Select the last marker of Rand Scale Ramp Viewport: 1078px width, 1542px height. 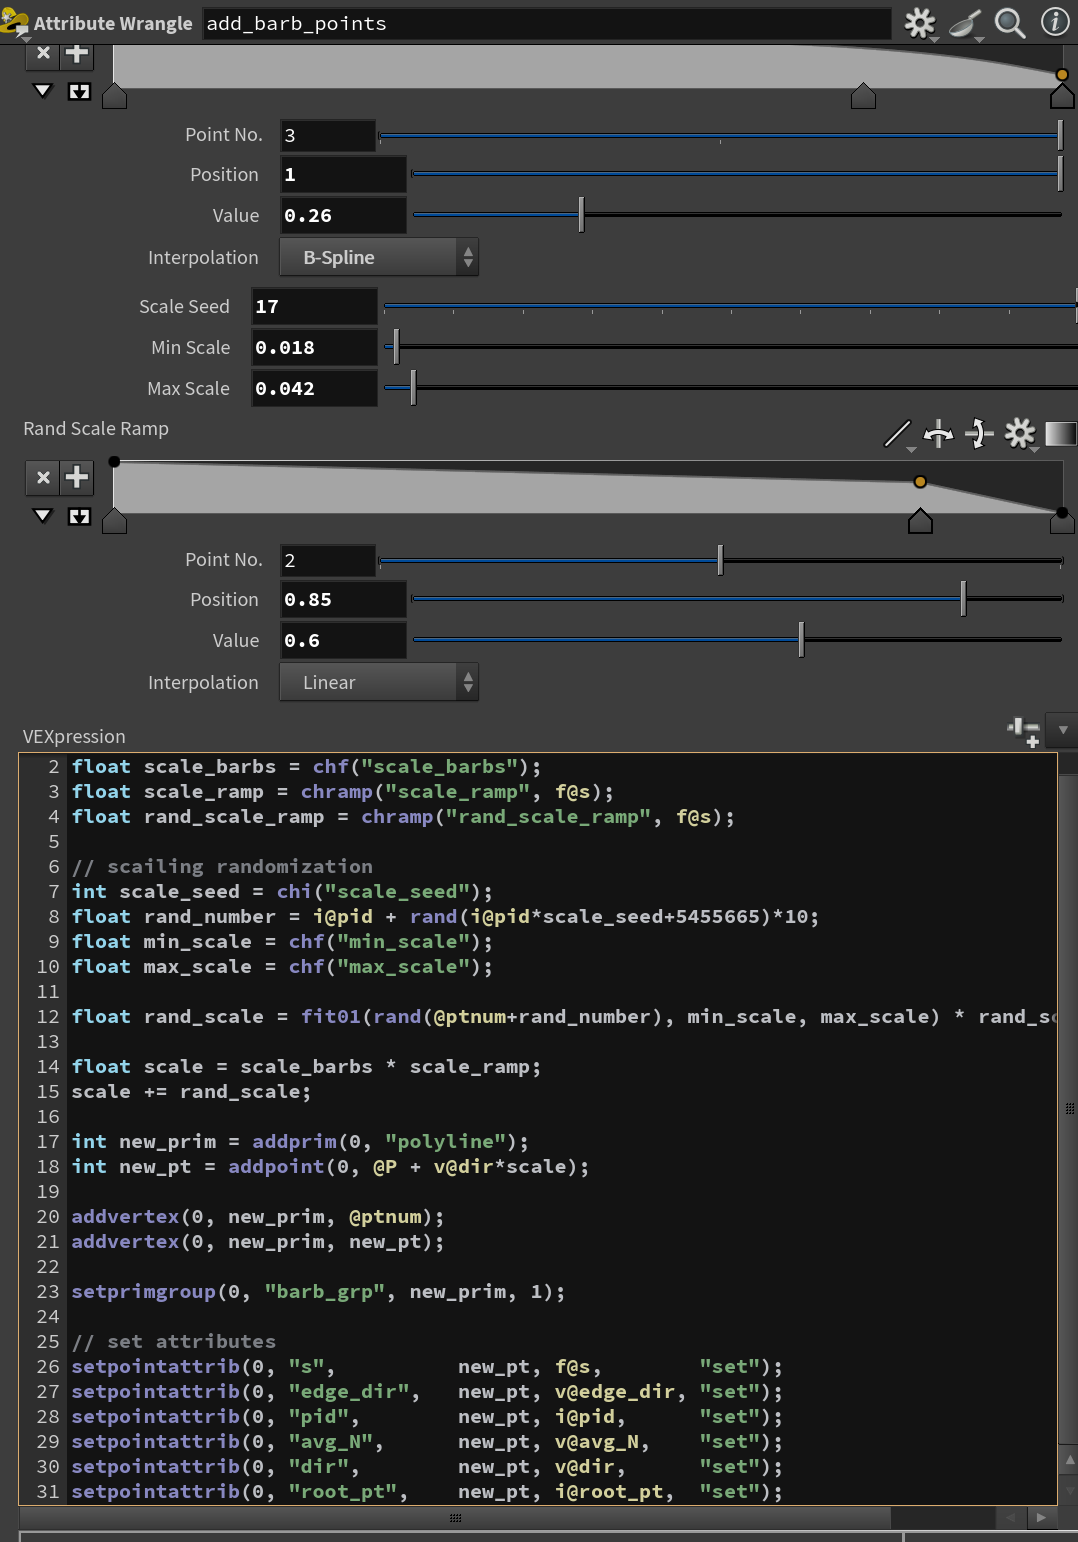click(1062, 521)
